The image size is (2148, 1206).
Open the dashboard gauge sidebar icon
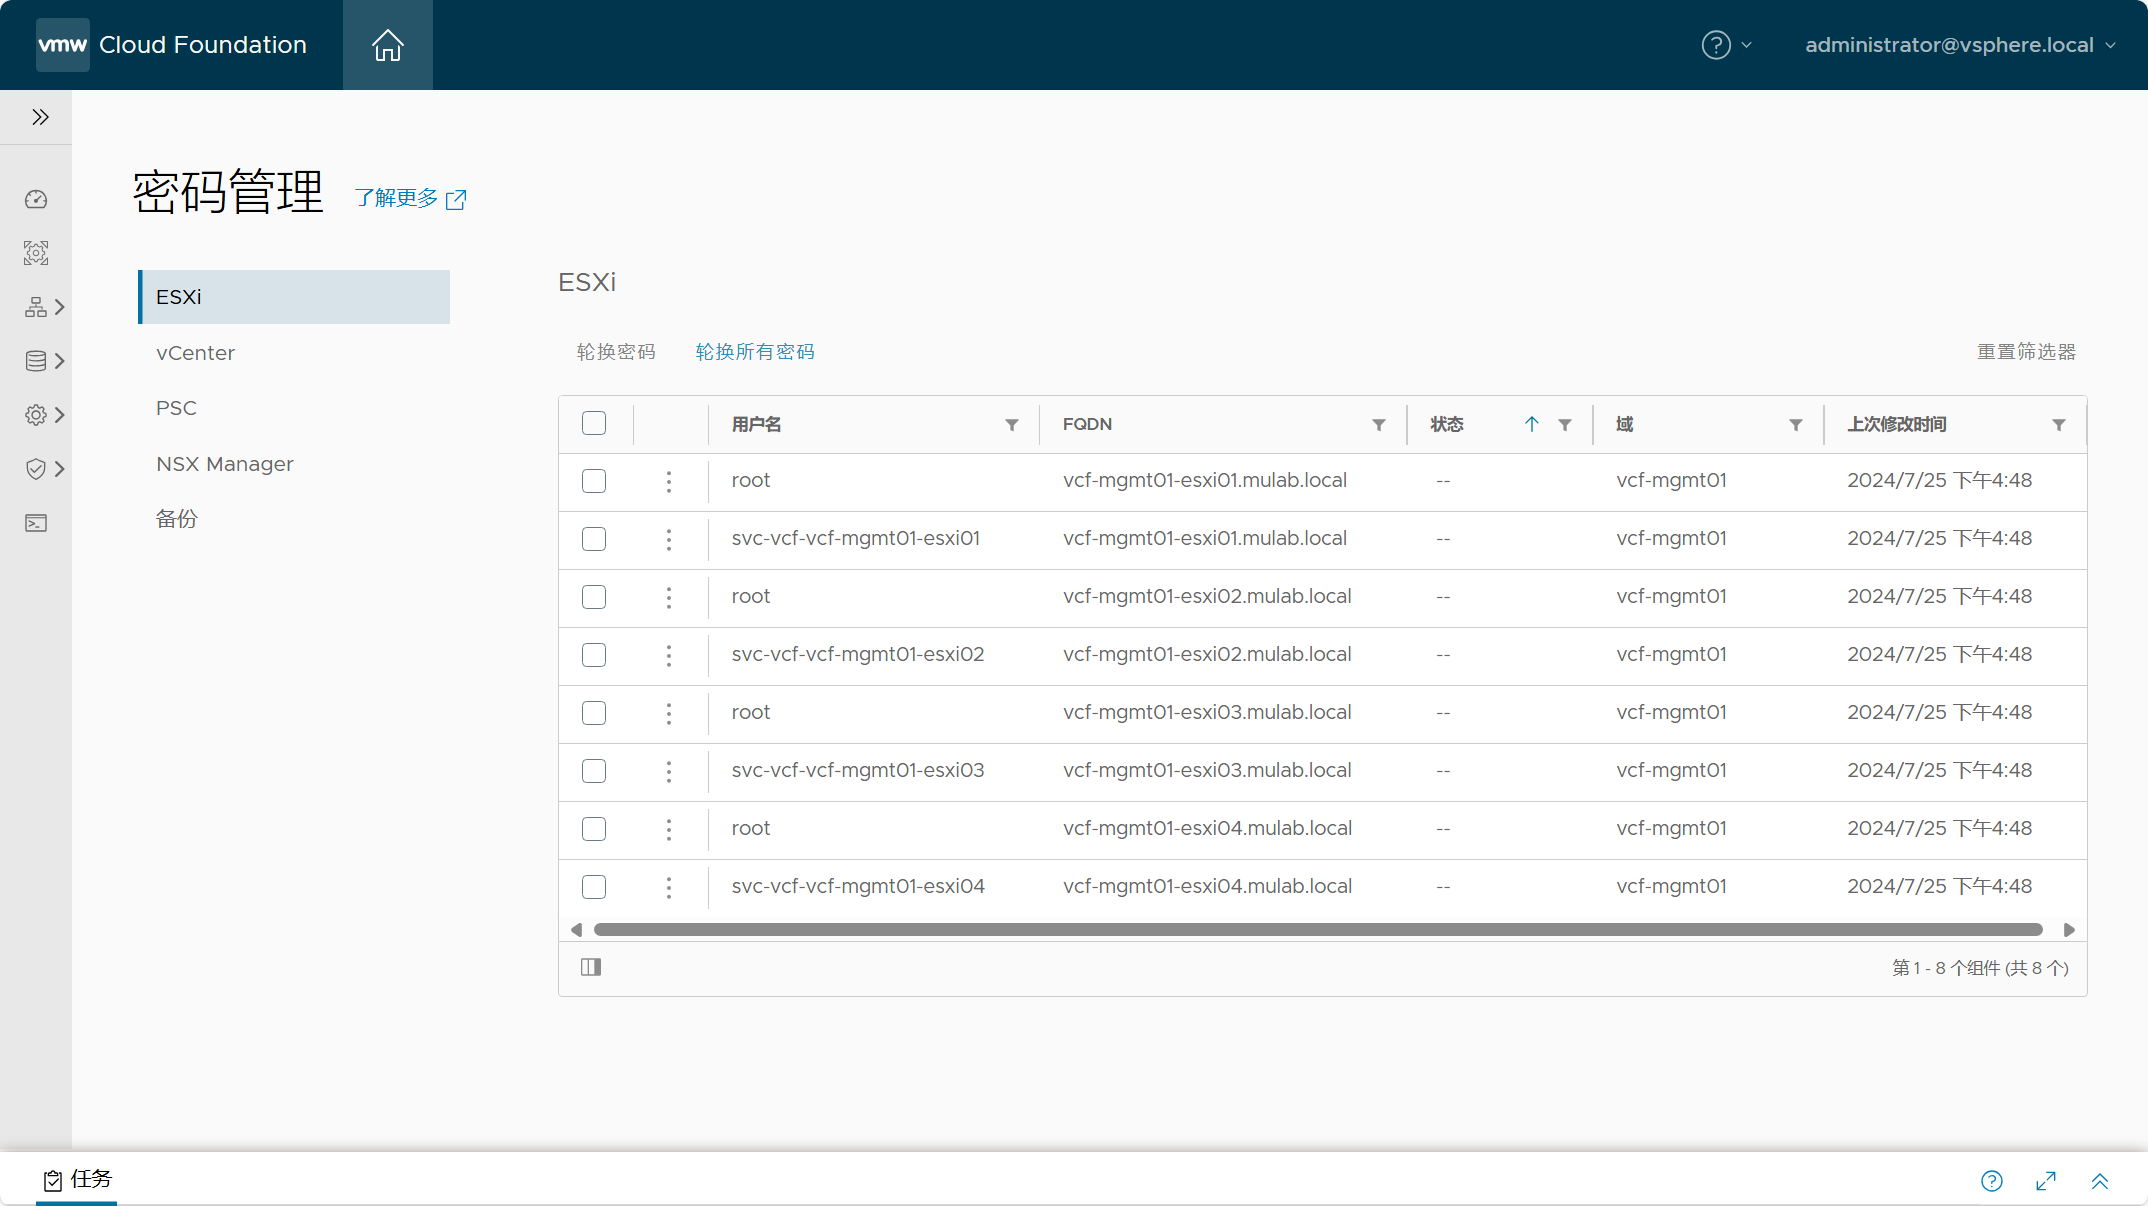click(x=36, y=199)
